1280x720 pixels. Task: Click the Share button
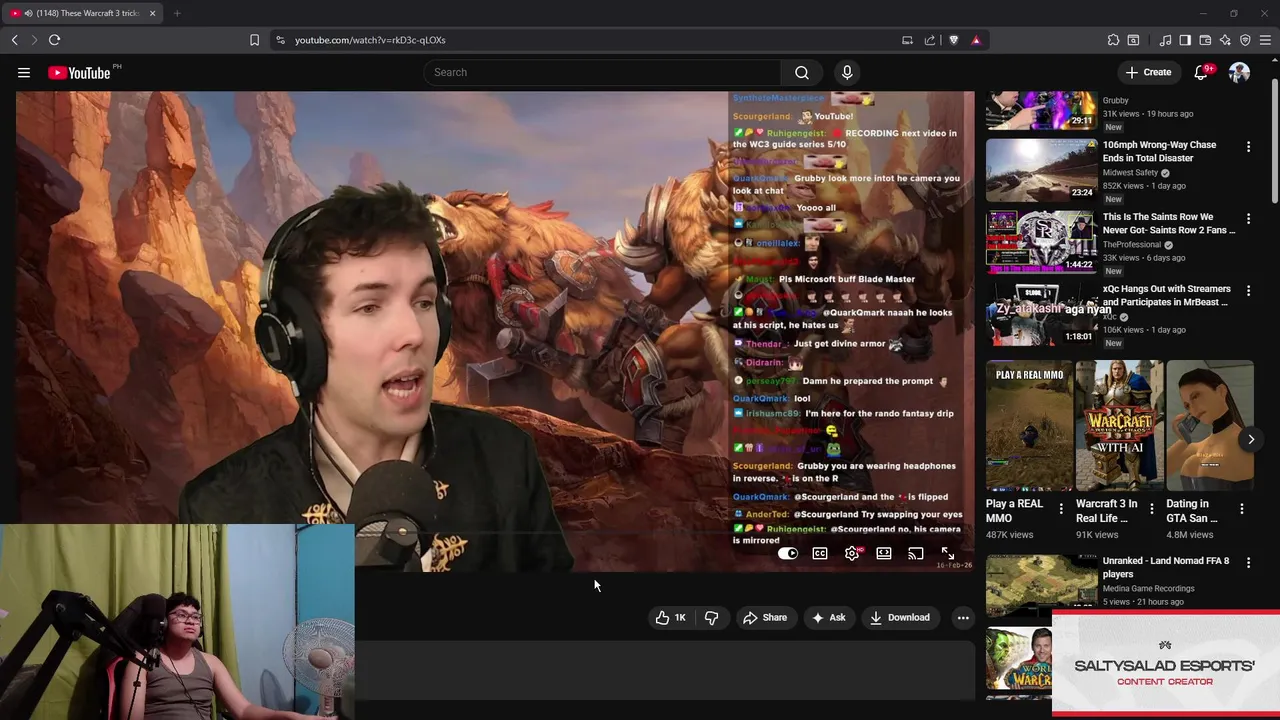(x=765, y=617)
